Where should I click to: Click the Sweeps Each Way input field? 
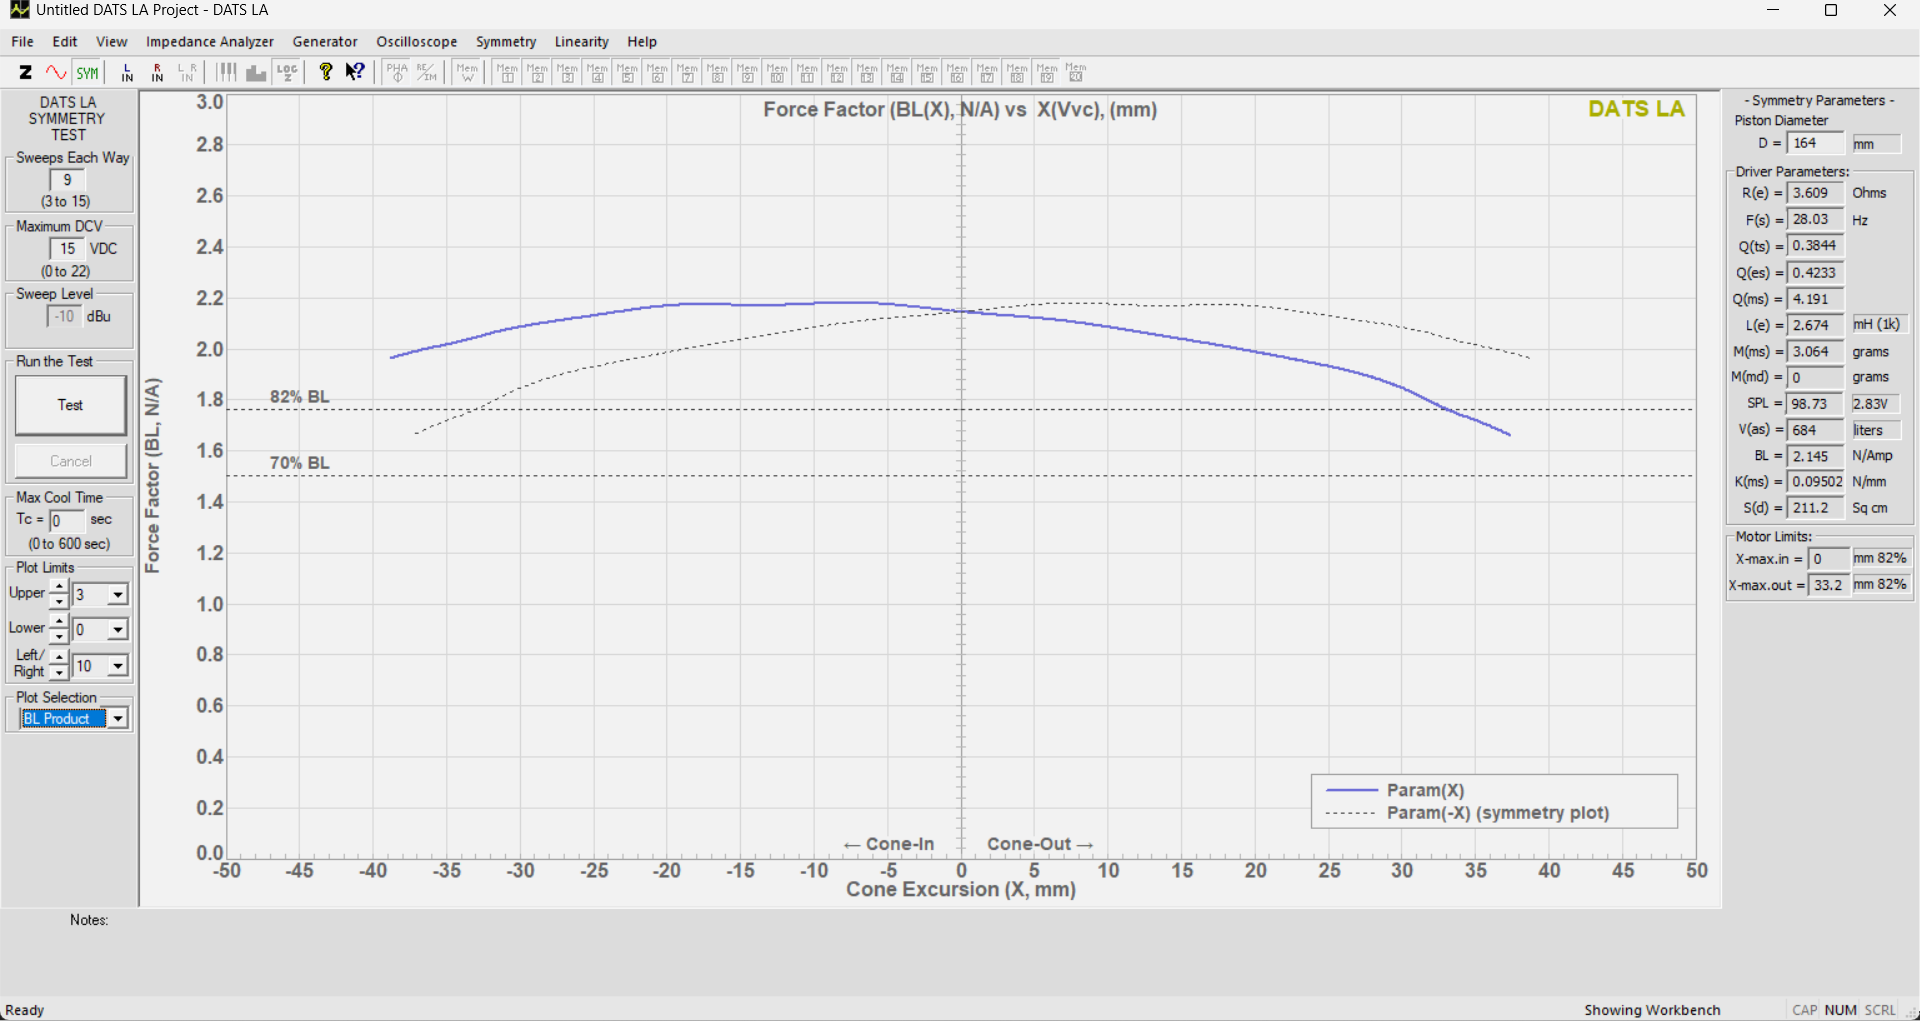(67, 180)
